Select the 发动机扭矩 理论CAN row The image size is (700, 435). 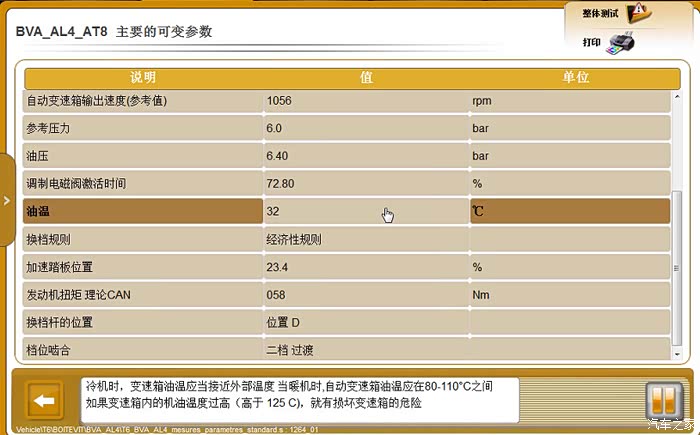tap(143, 295)
